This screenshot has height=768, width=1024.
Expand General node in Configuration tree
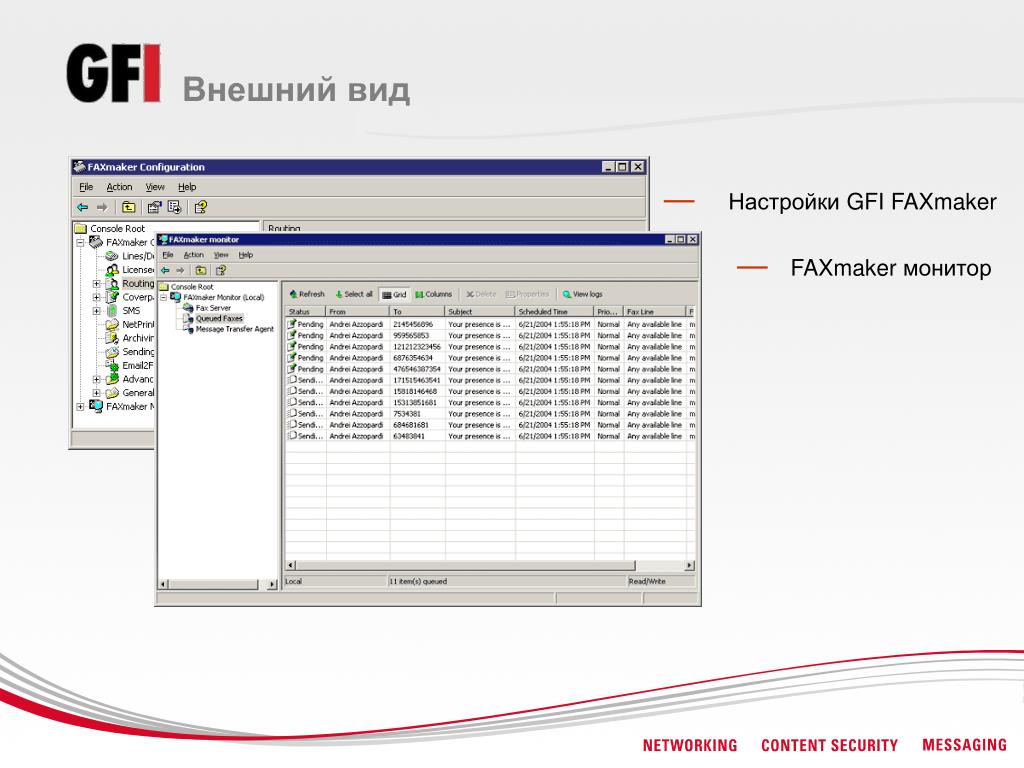(97, 392)
